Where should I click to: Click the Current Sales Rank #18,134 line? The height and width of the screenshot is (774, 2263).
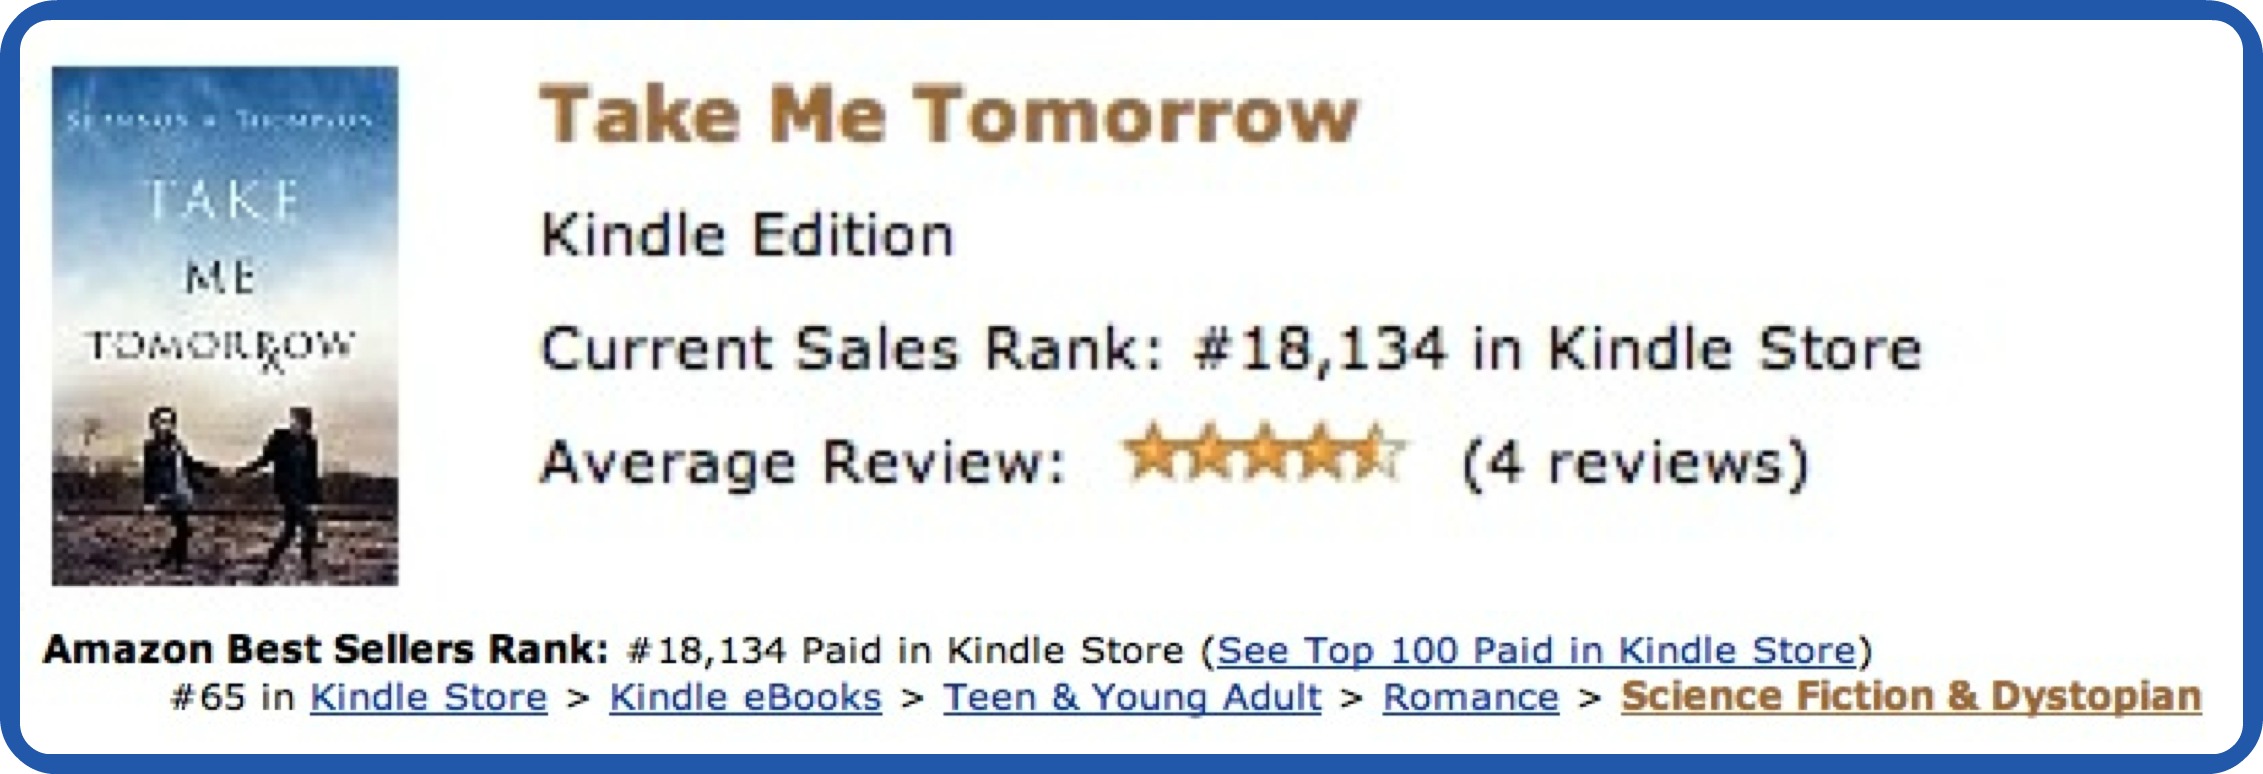(x=1230, y=349)
